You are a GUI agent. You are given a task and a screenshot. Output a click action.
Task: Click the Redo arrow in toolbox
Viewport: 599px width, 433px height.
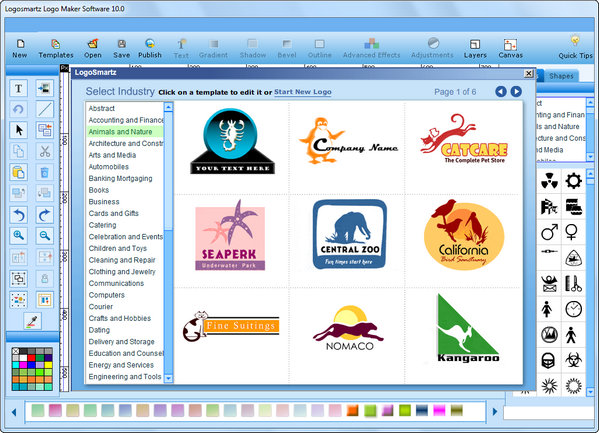(x=45, y=215)
